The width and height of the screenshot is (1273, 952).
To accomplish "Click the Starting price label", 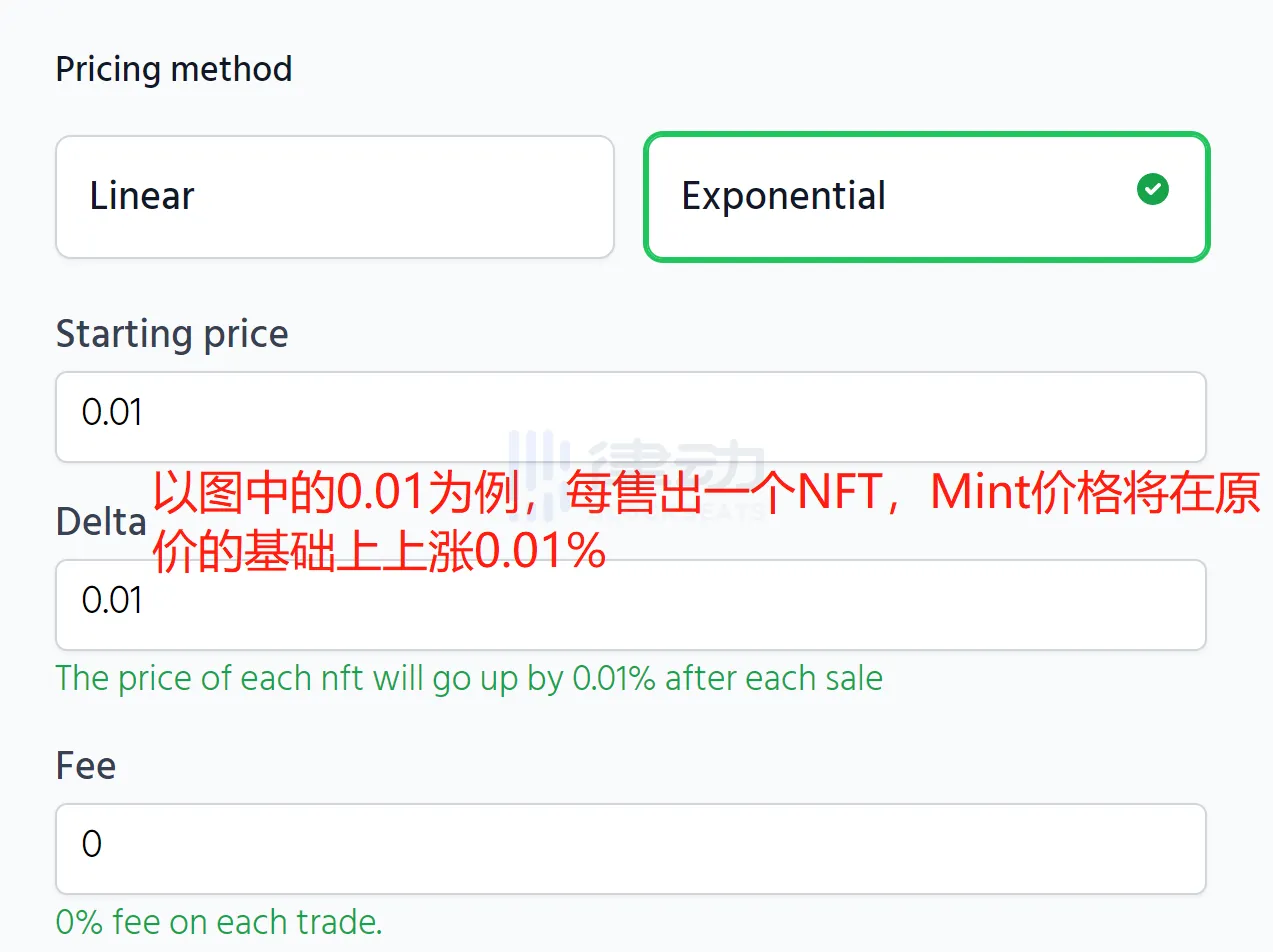I will click(171, 334).
